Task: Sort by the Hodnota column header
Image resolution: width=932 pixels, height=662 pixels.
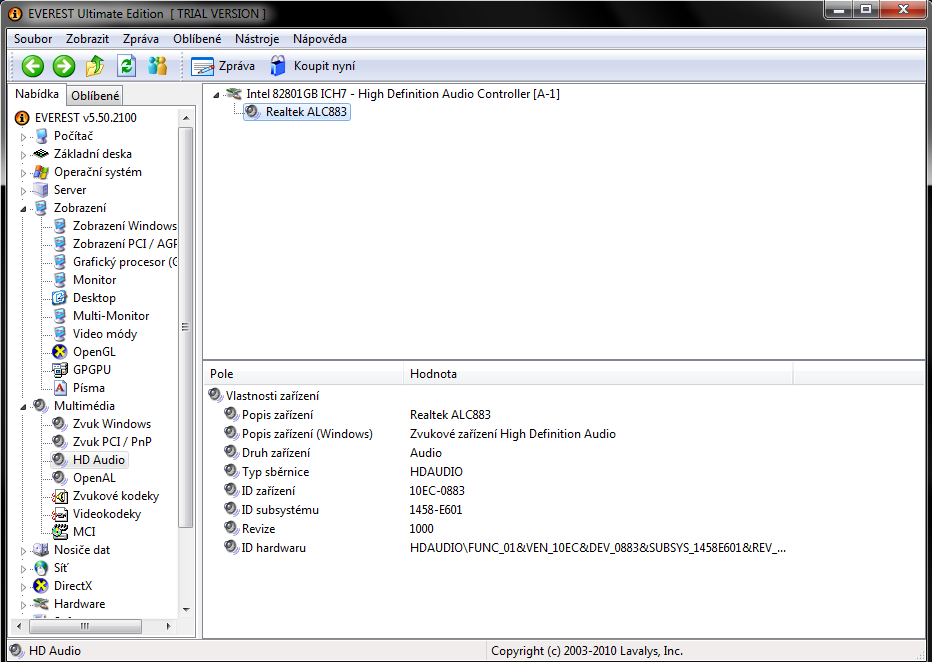Action: pos(598,374)
